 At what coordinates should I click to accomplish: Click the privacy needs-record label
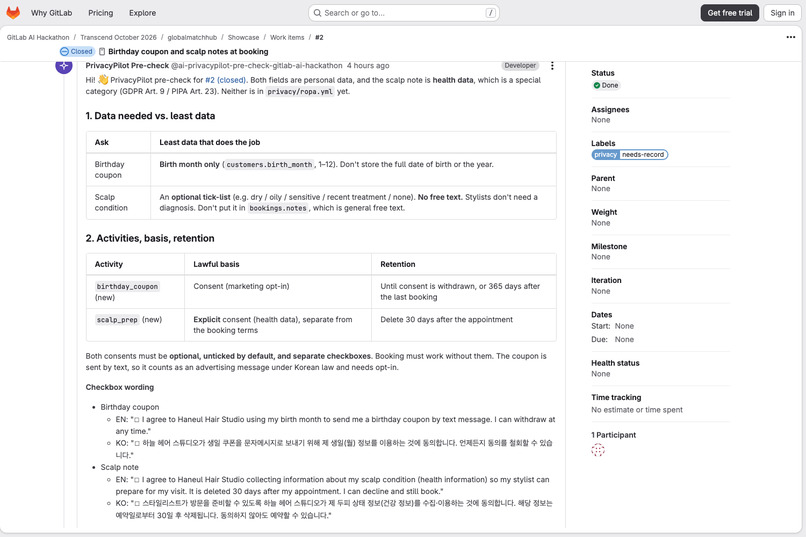(629, 155)
